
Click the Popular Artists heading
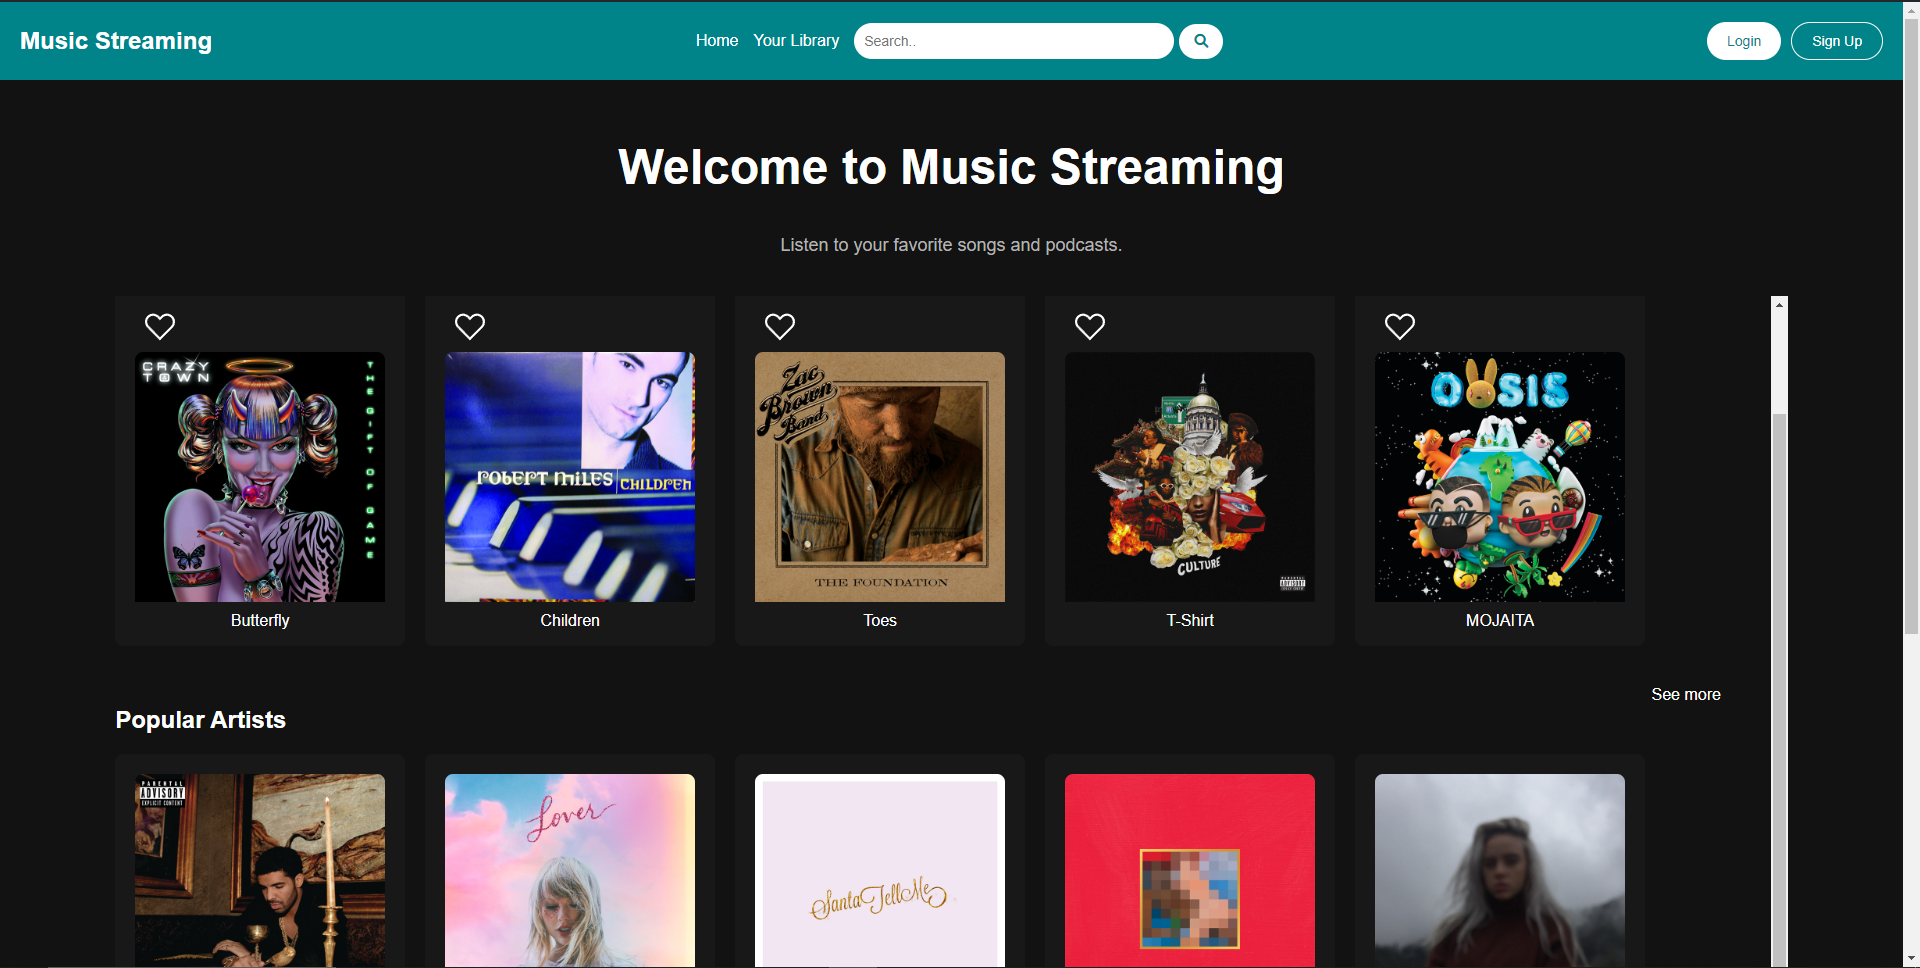click(x=200, y=720)
